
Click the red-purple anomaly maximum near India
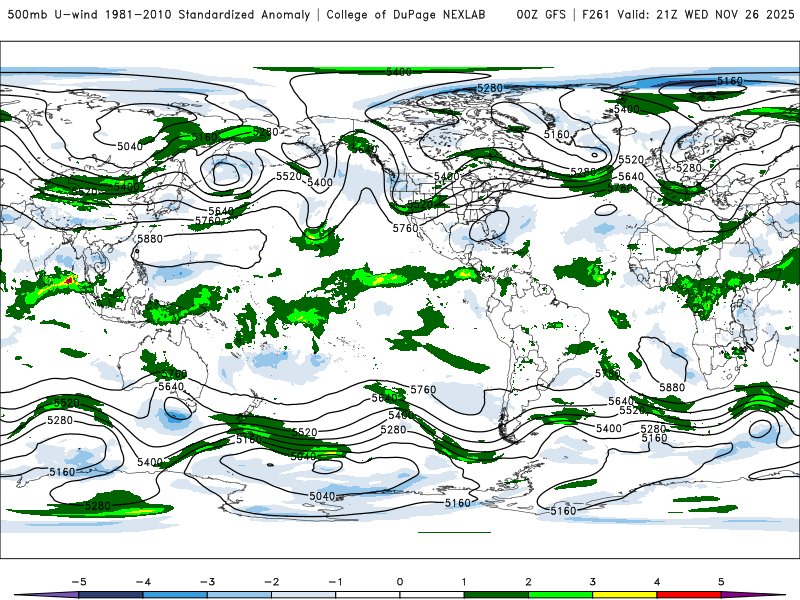(70, 280)
